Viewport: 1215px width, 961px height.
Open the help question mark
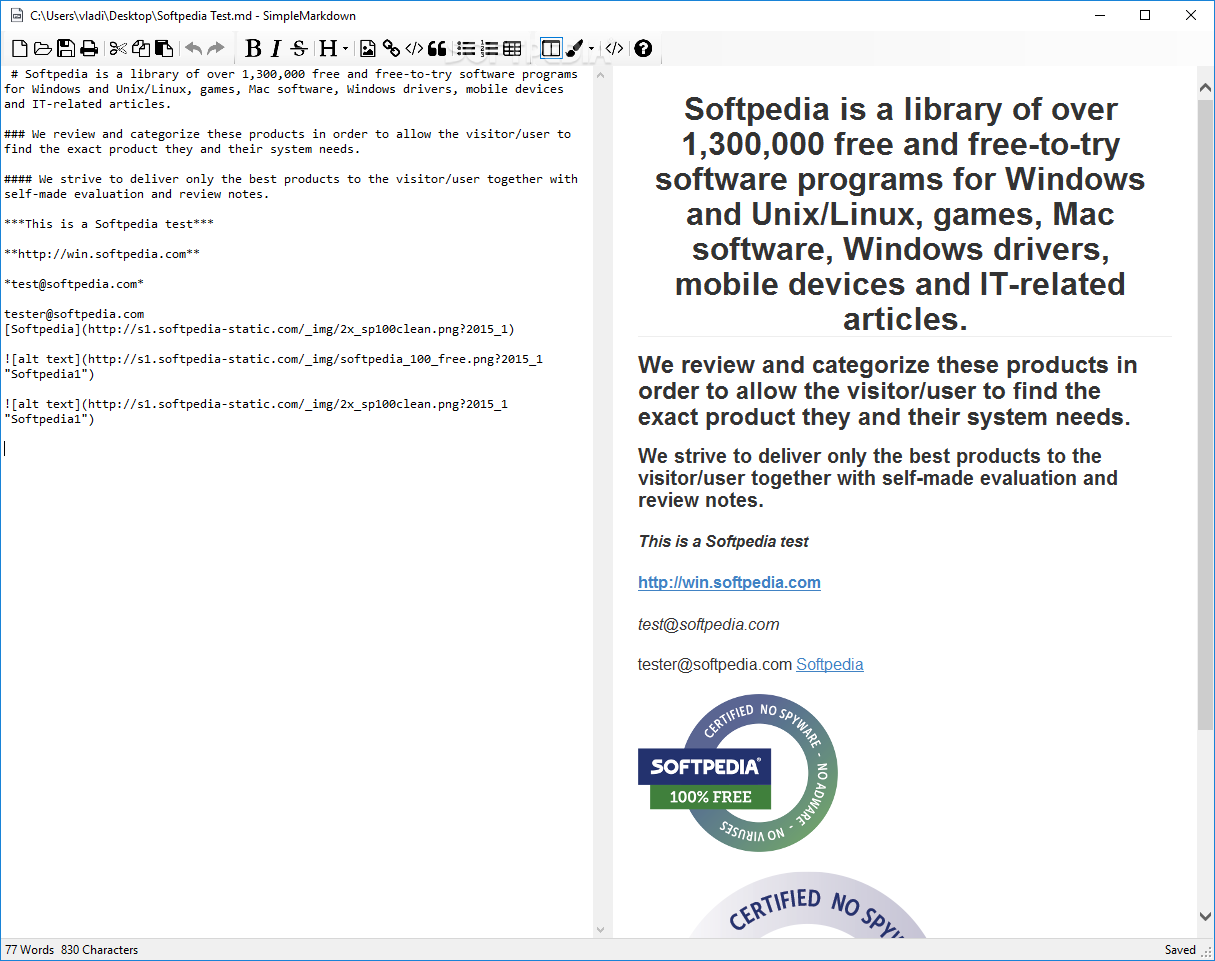point(643,48)
